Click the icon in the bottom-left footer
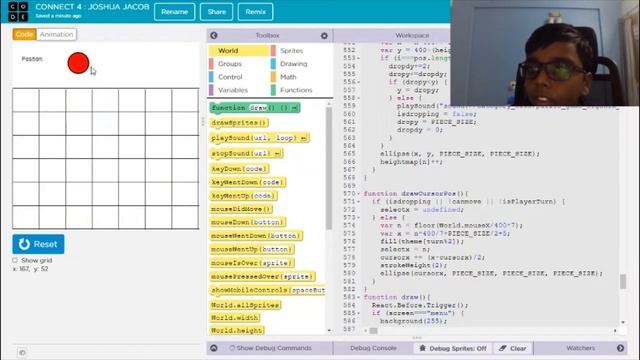The width and height of the screenshot is (640, 360). pos(22,352)
